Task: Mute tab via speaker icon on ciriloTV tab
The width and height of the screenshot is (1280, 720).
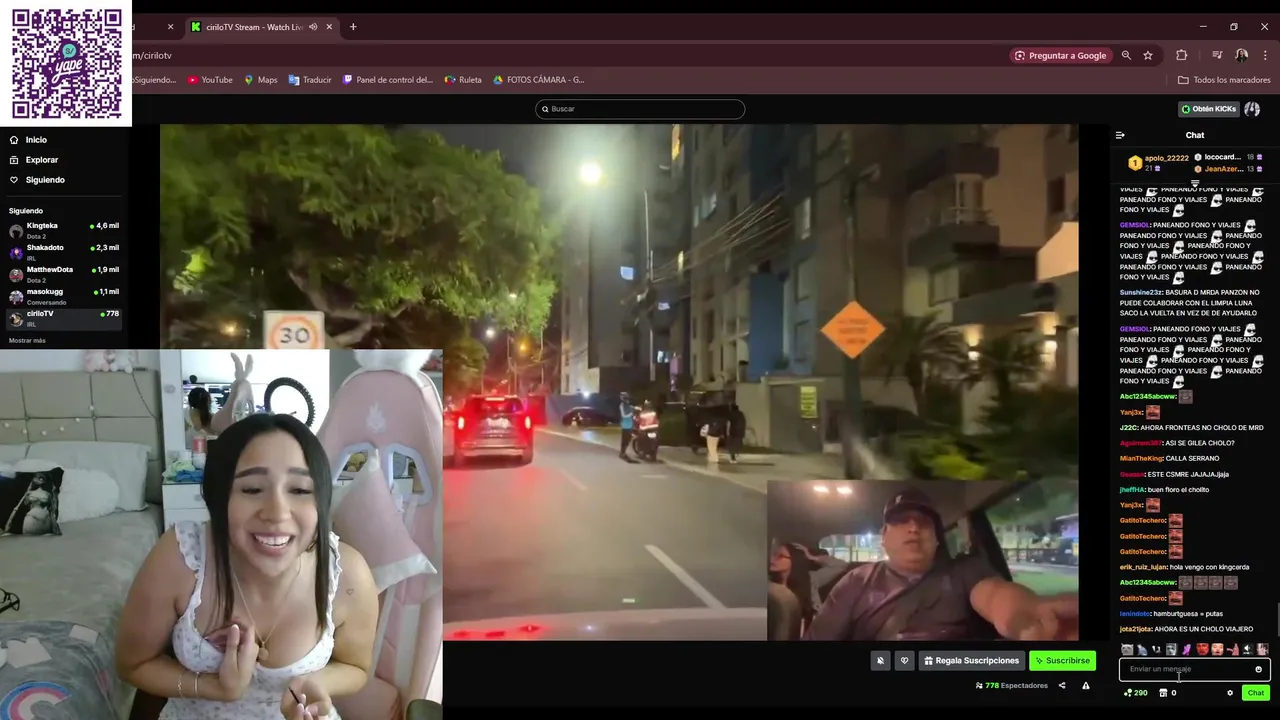Action: (x=313, y=27)
